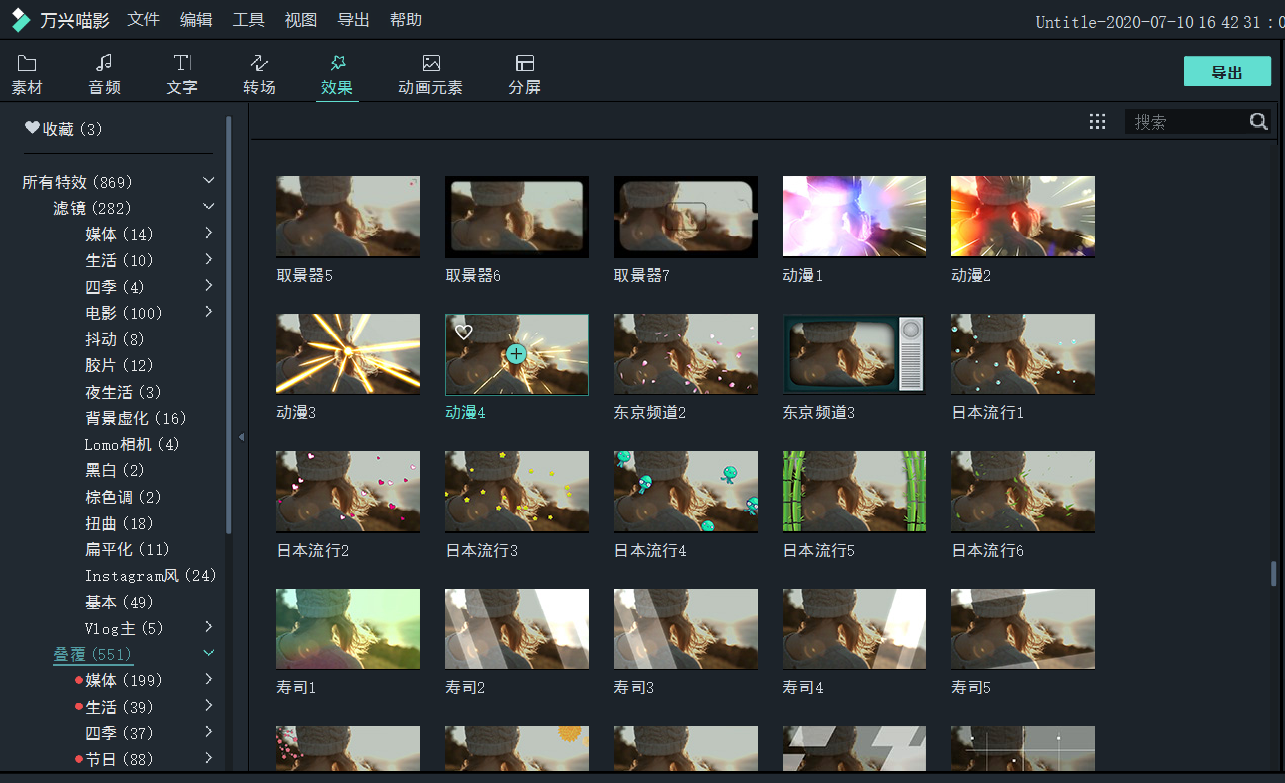Select the 东京频道3 TV-frame thumbnail
This screenshot has height=783, width=1285.
[854, 355]
